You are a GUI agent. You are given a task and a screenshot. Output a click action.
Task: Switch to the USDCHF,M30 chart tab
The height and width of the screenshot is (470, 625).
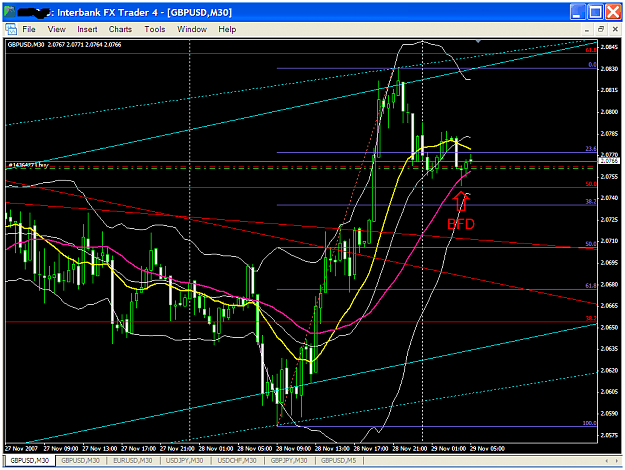237,460
